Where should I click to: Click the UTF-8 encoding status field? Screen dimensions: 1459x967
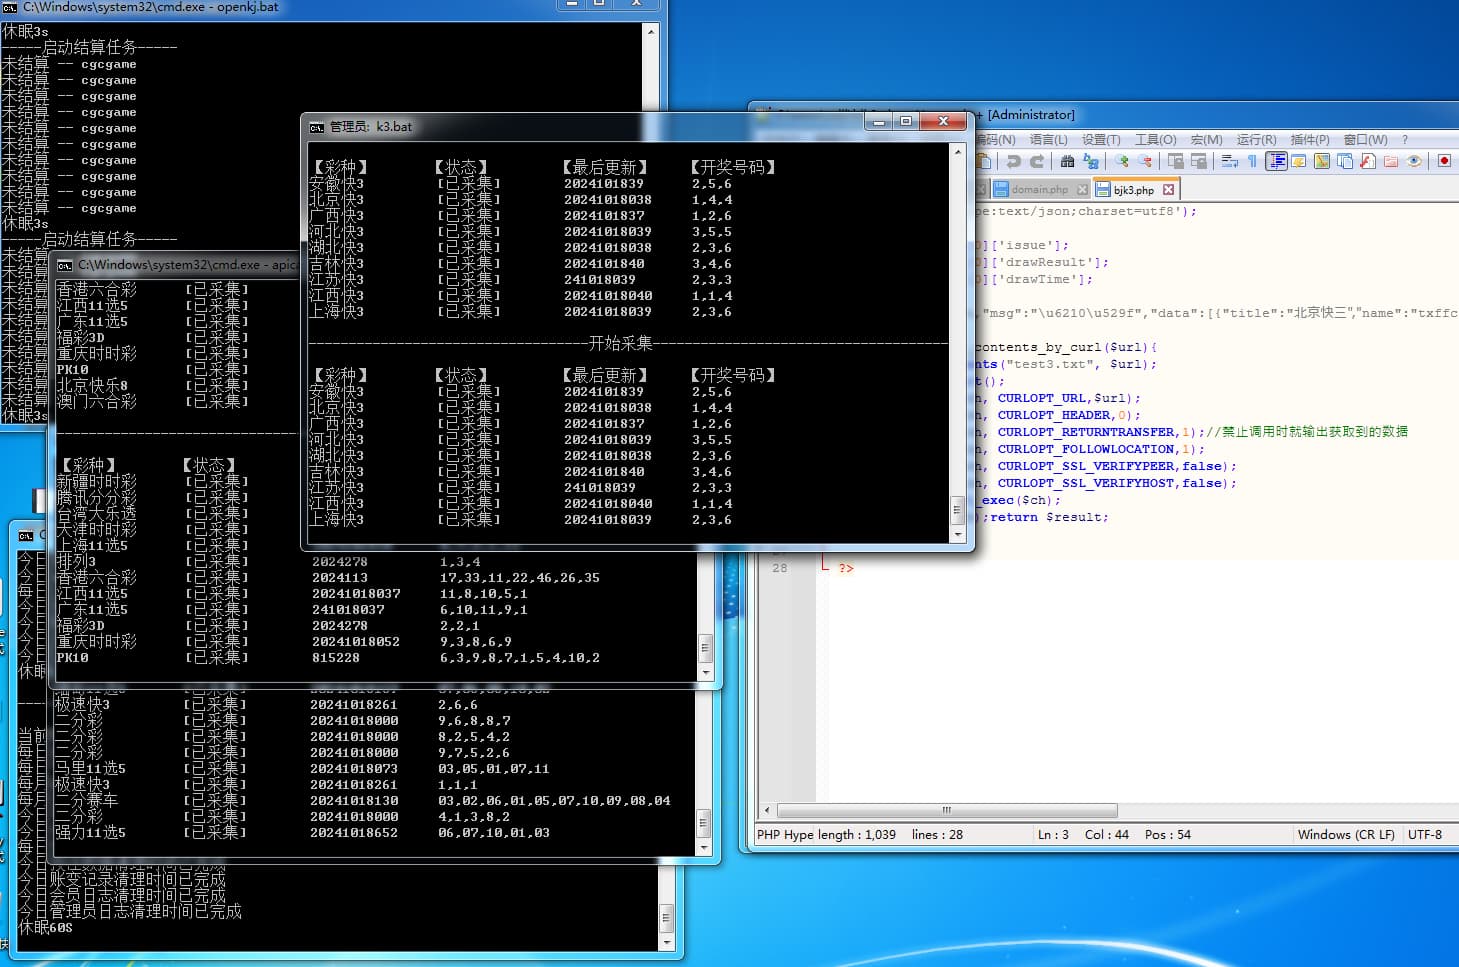pyautogui.click(x=1425, y=834)
